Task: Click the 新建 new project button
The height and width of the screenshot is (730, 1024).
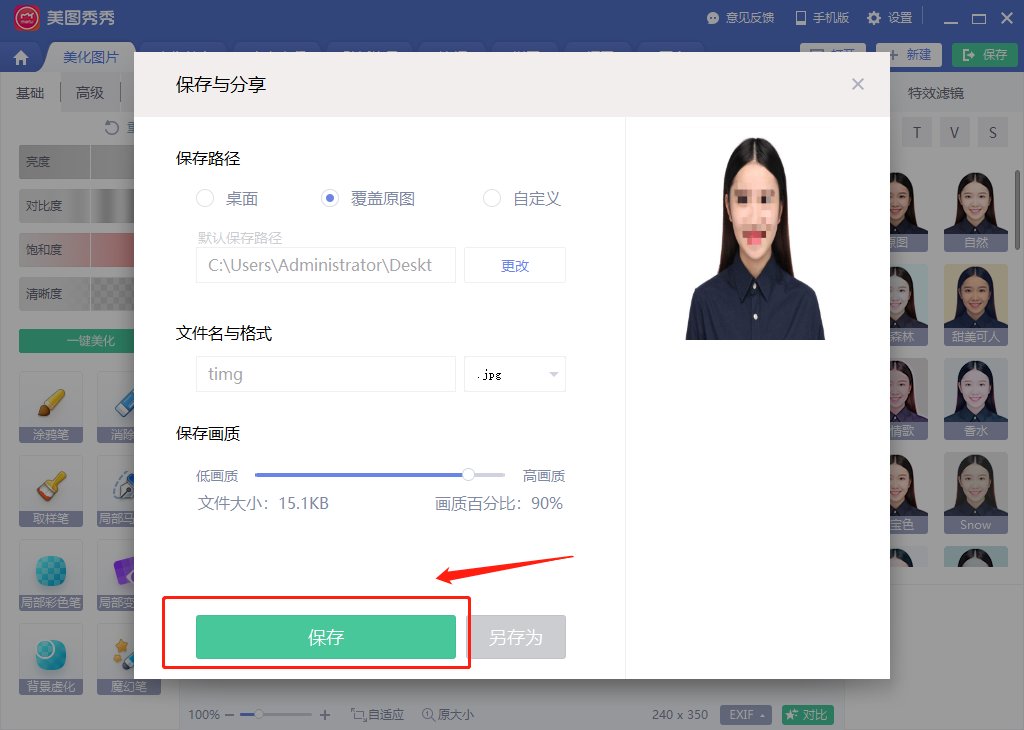Action: (x=908, y=55)
